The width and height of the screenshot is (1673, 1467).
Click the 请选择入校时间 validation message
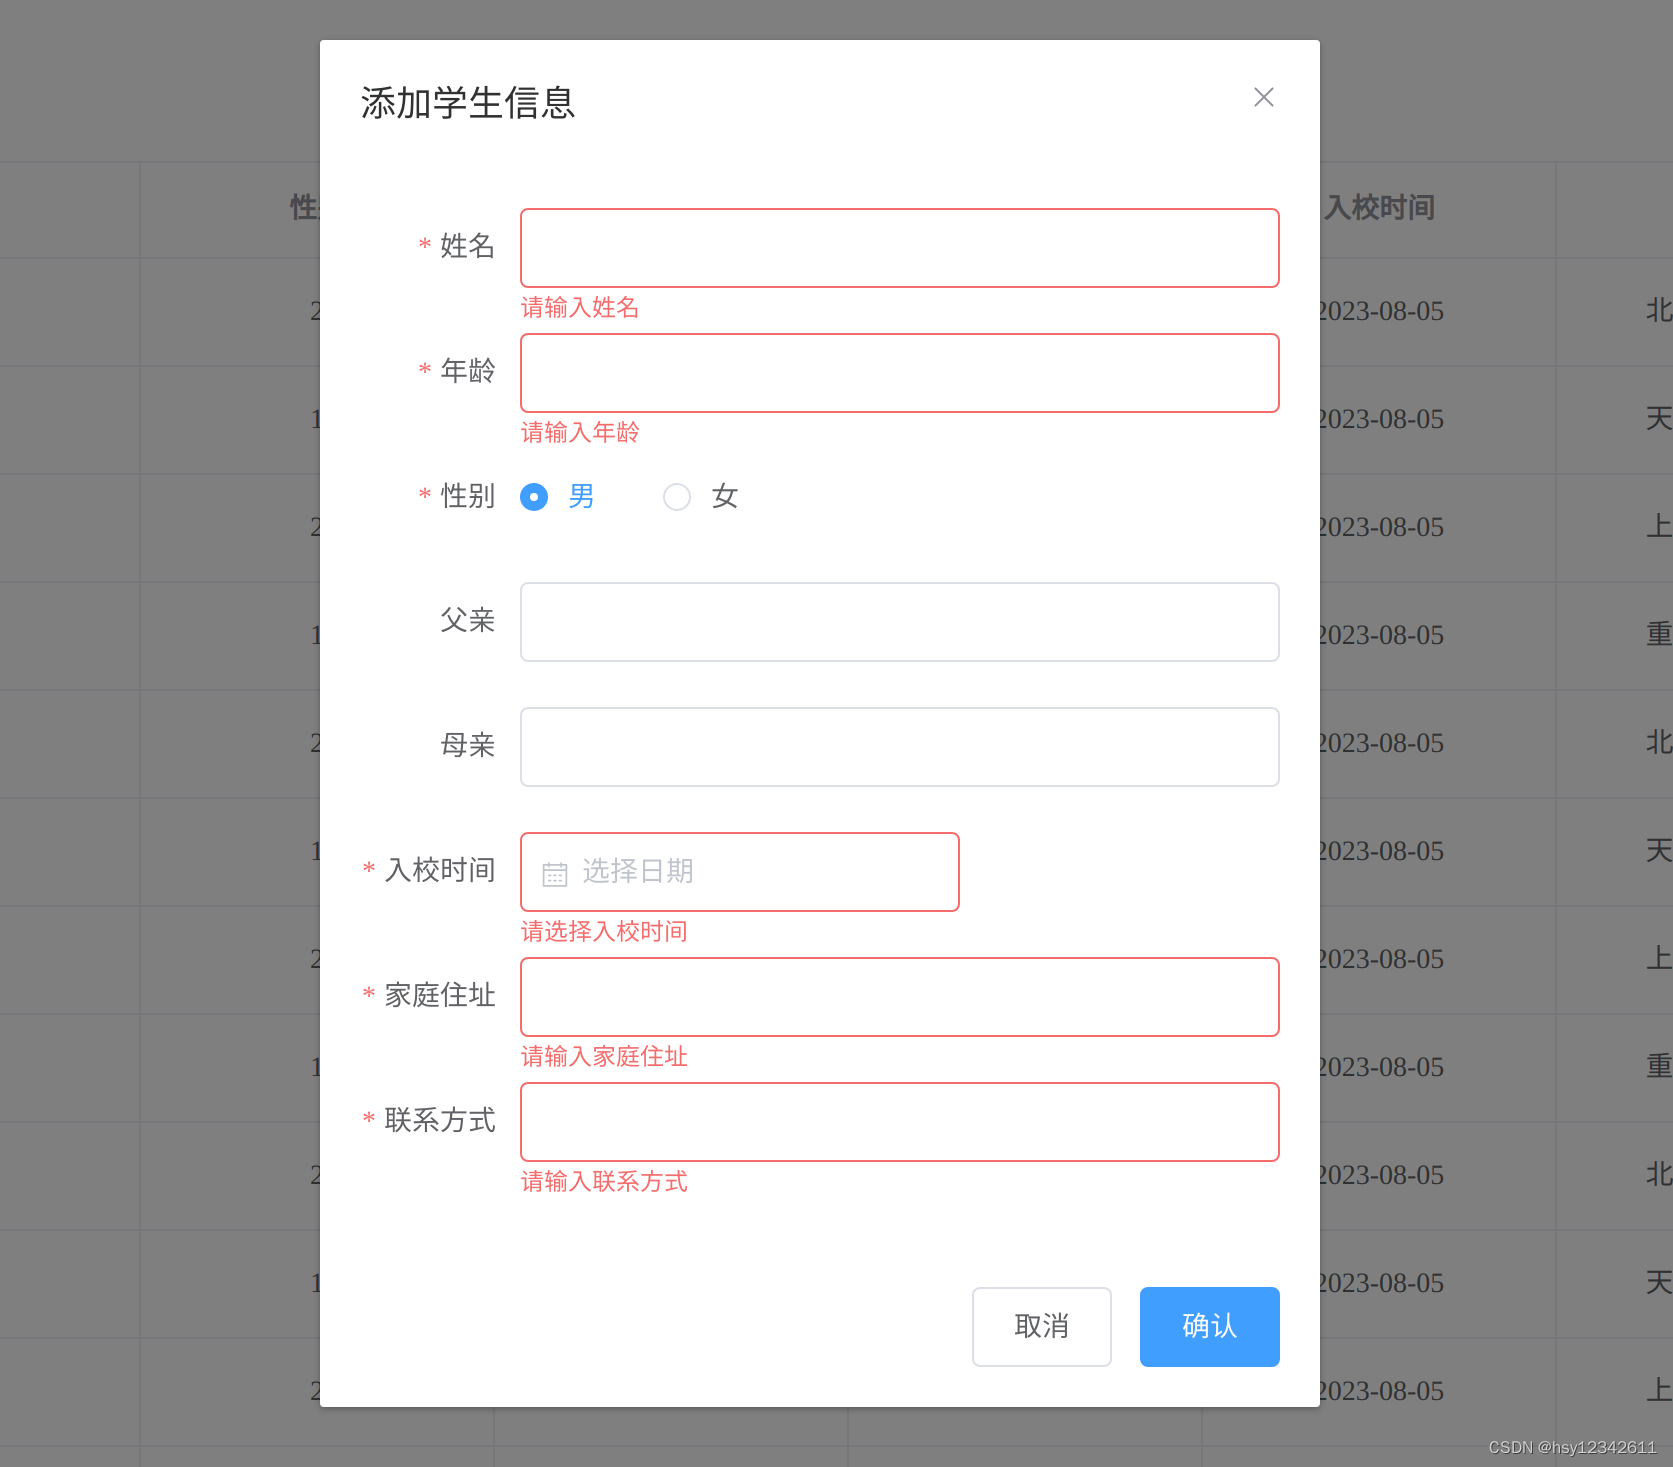(x=604, y=931)
